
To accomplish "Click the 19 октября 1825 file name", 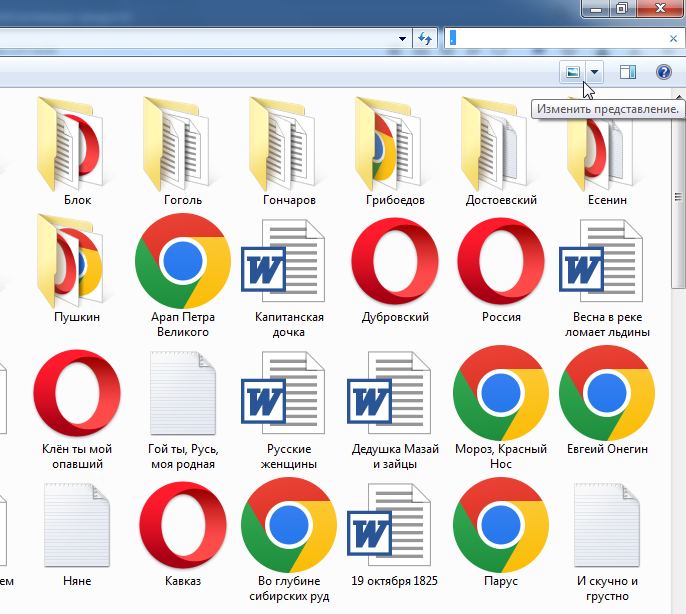I will tap(394, 581).
